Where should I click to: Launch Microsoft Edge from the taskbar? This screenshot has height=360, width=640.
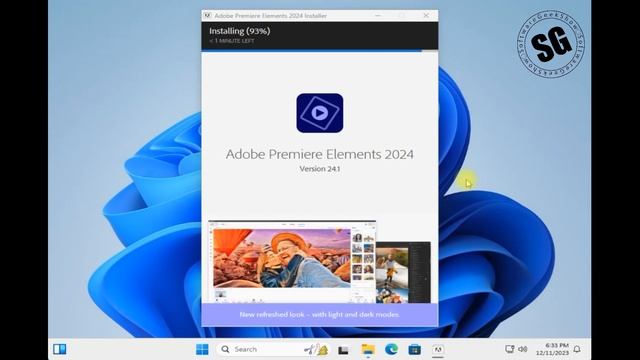coord(391,349)
